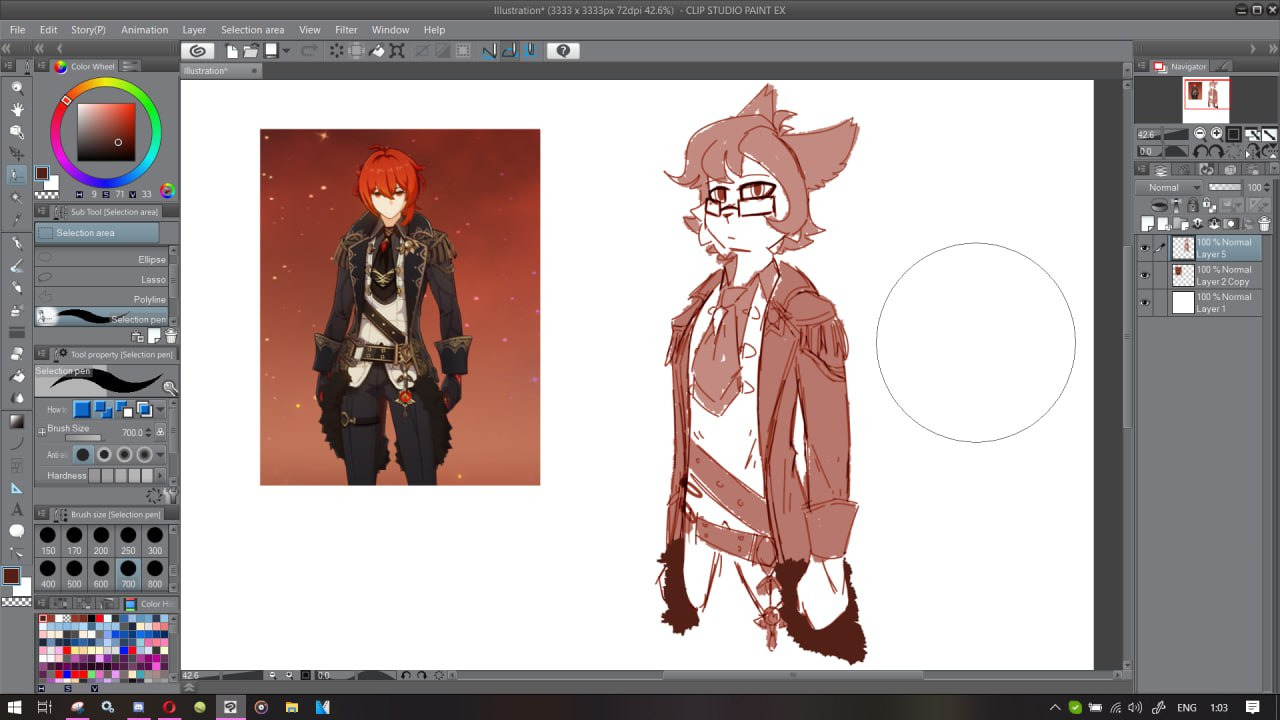
Task: Open the Filter menu
Action: point(346,30)
